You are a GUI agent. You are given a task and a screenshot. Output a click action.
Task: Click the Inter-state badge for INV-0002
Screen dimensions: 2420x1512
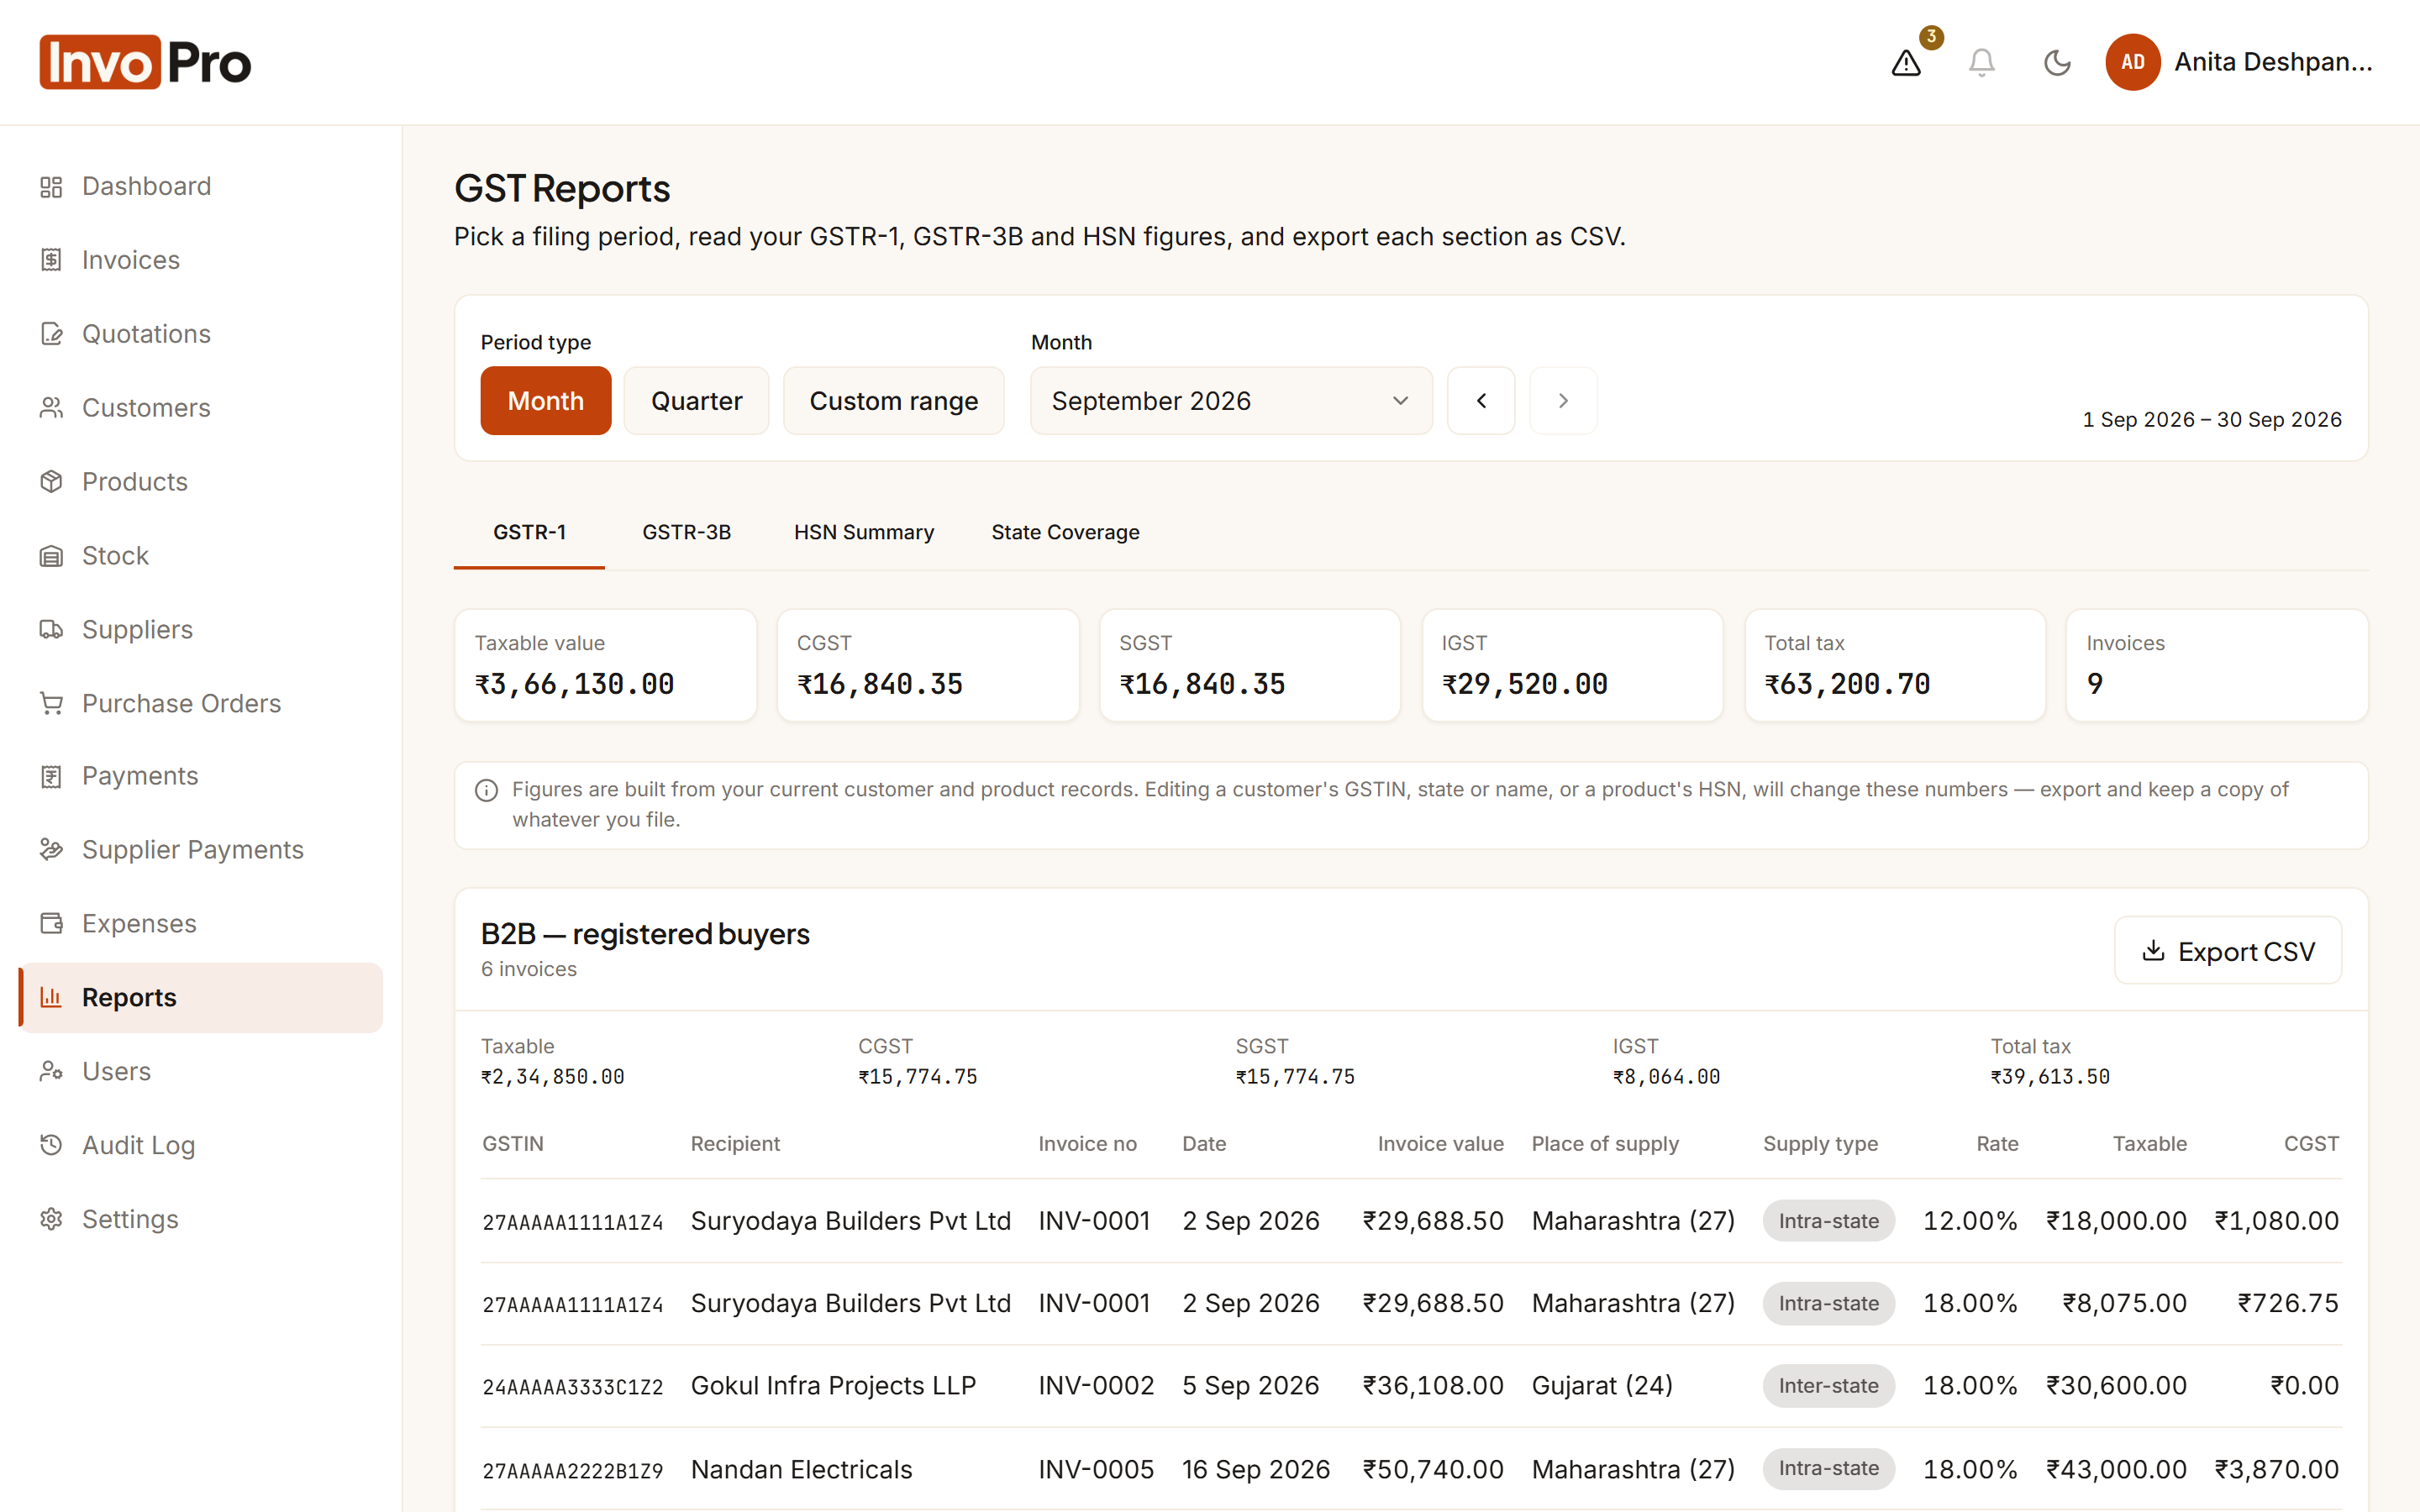(1828, 1386)
